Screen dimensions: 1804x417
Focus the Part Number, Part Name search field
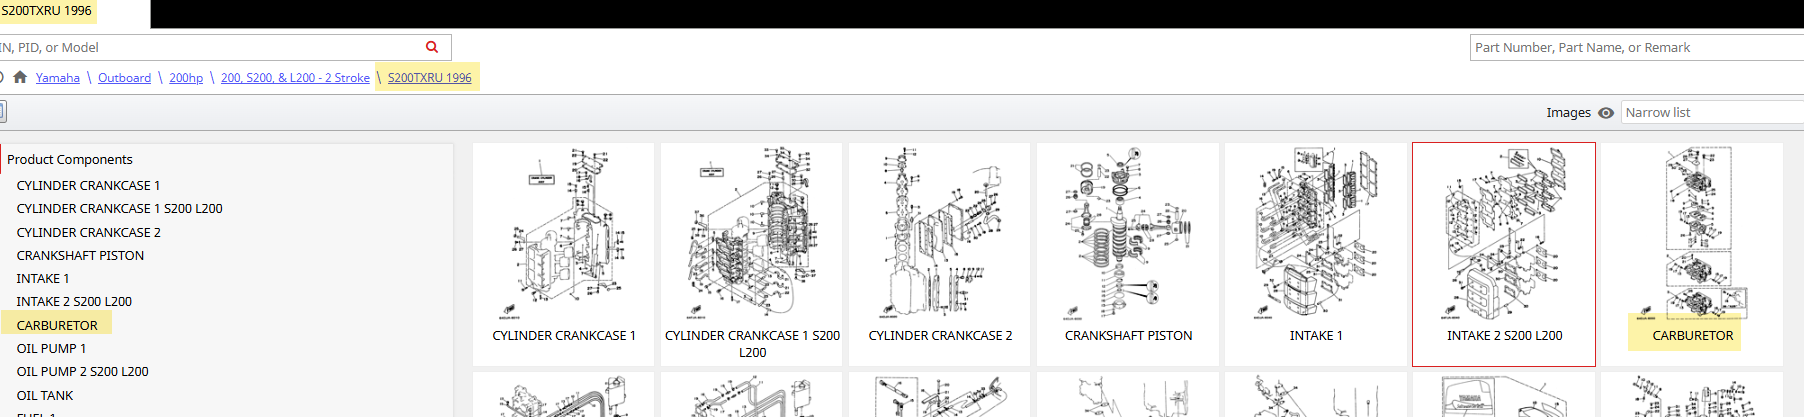[1636, 47]
